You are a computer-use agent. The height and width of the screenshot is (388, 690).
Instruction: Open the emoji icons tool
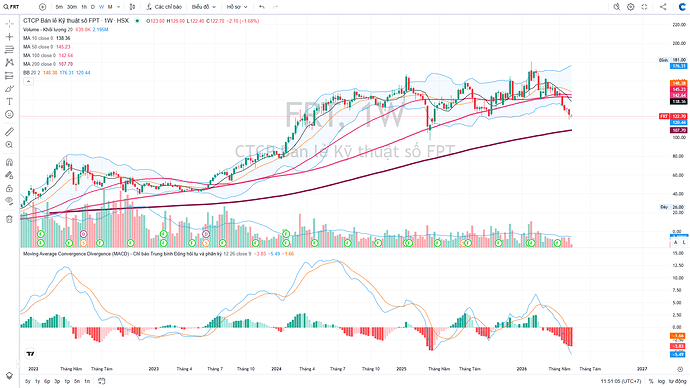(9, 114)
